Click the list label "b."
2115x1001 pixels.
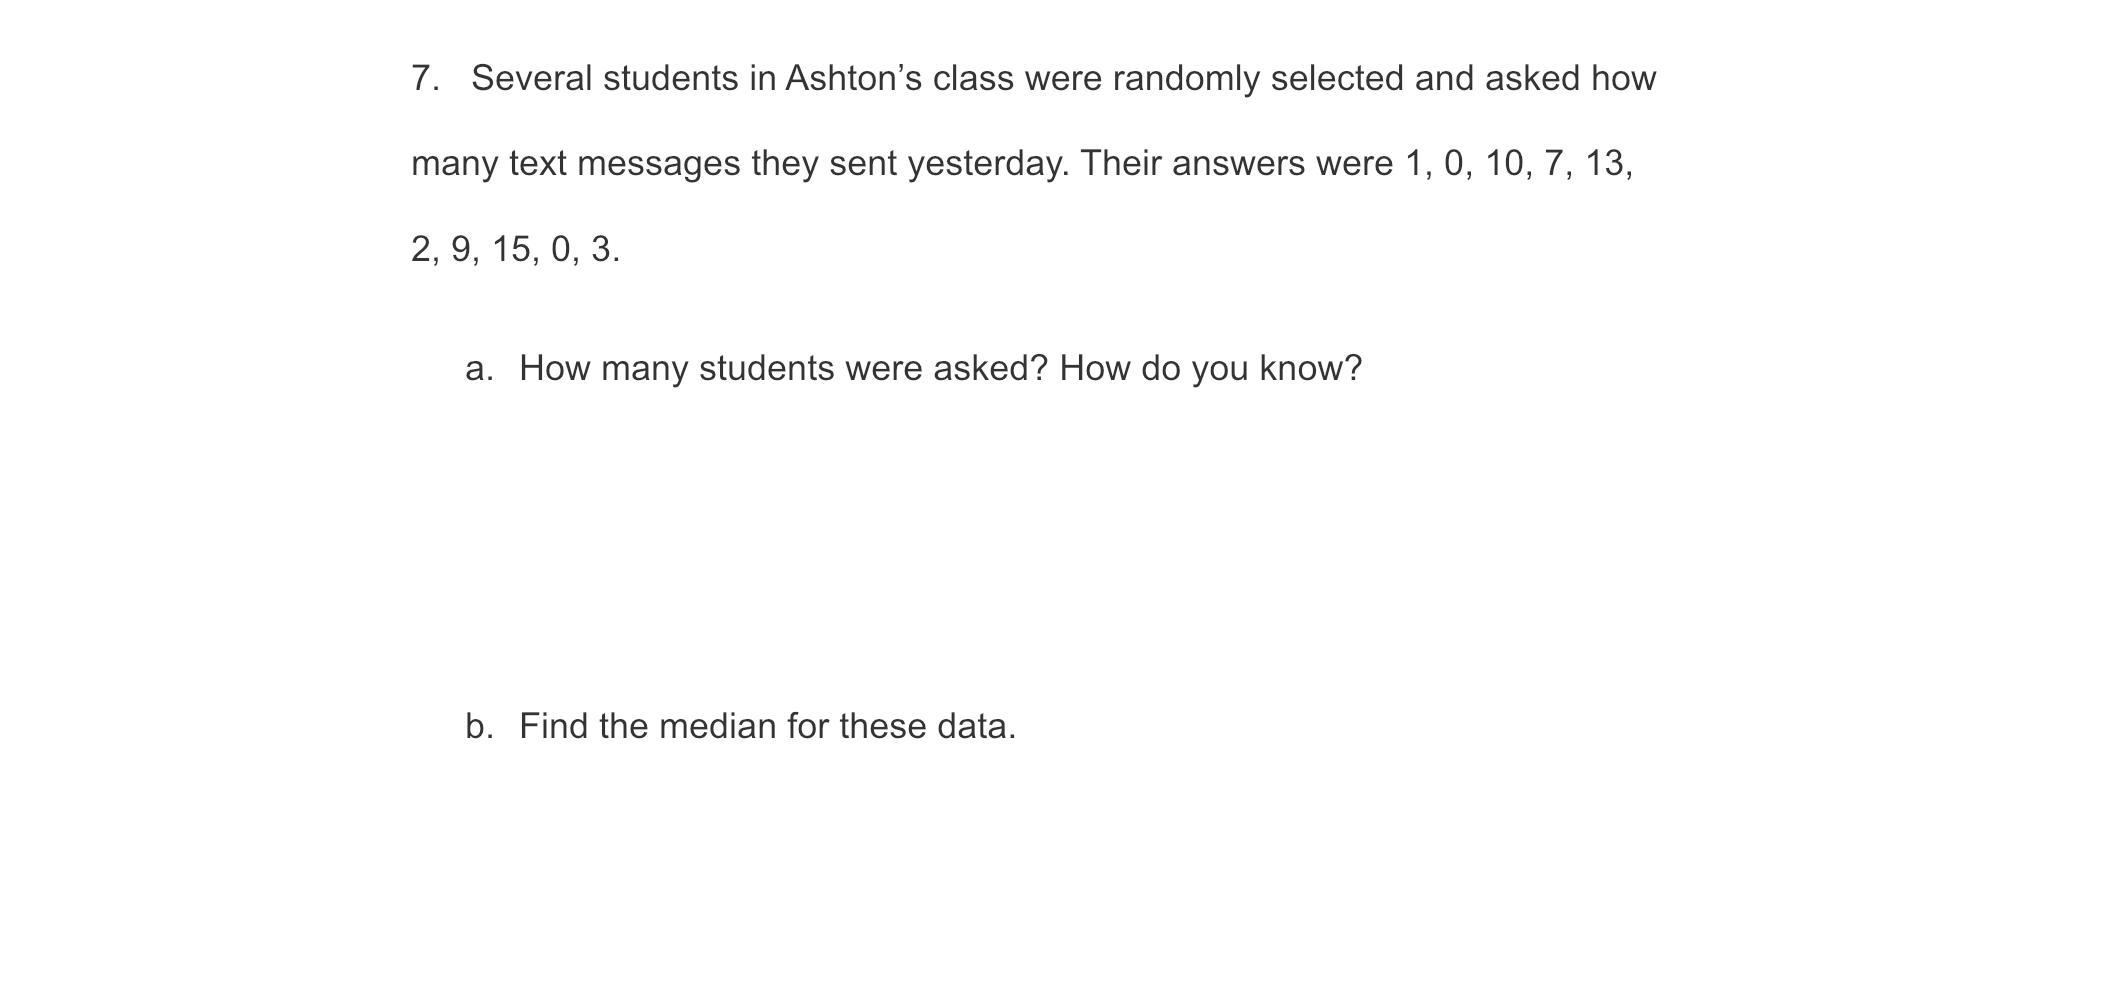tap(479, 727)
